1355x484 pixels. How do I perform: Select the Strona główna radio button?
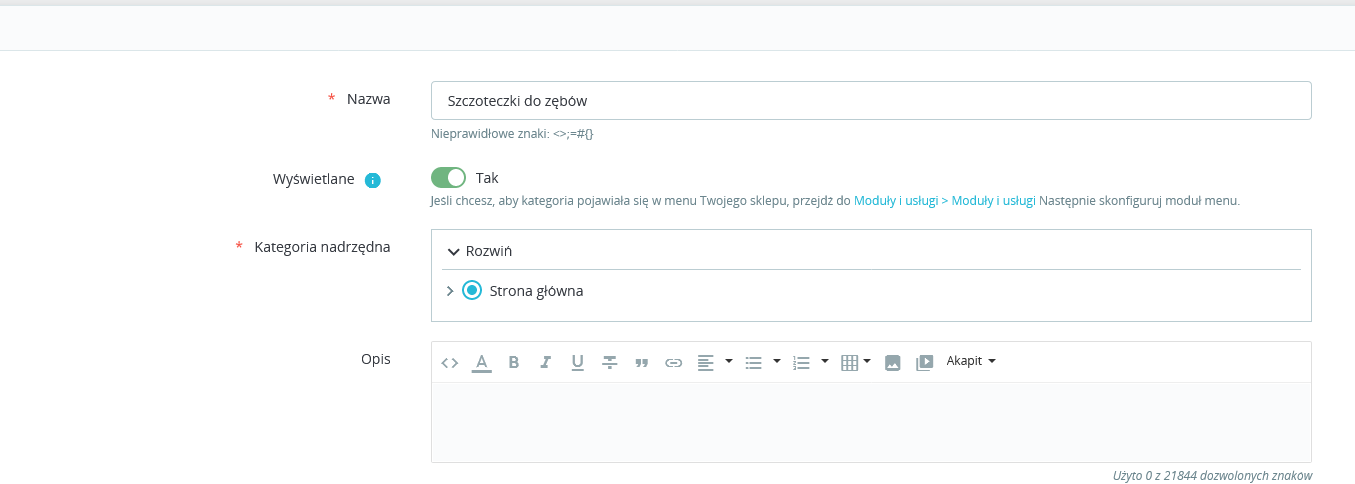tap(472, 291)
